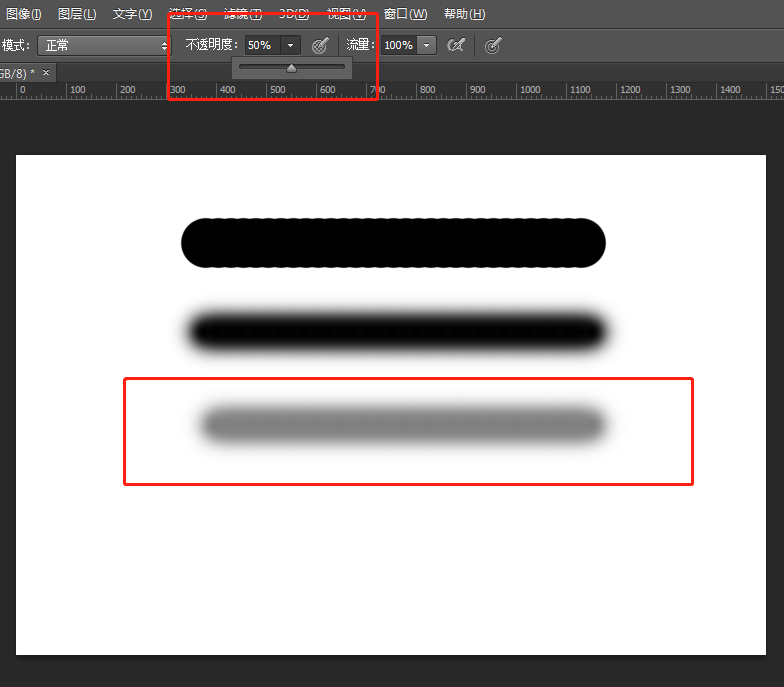Open the 视图(V) view menu
This screenshot has width=784, height=687.
click(346, 14)
